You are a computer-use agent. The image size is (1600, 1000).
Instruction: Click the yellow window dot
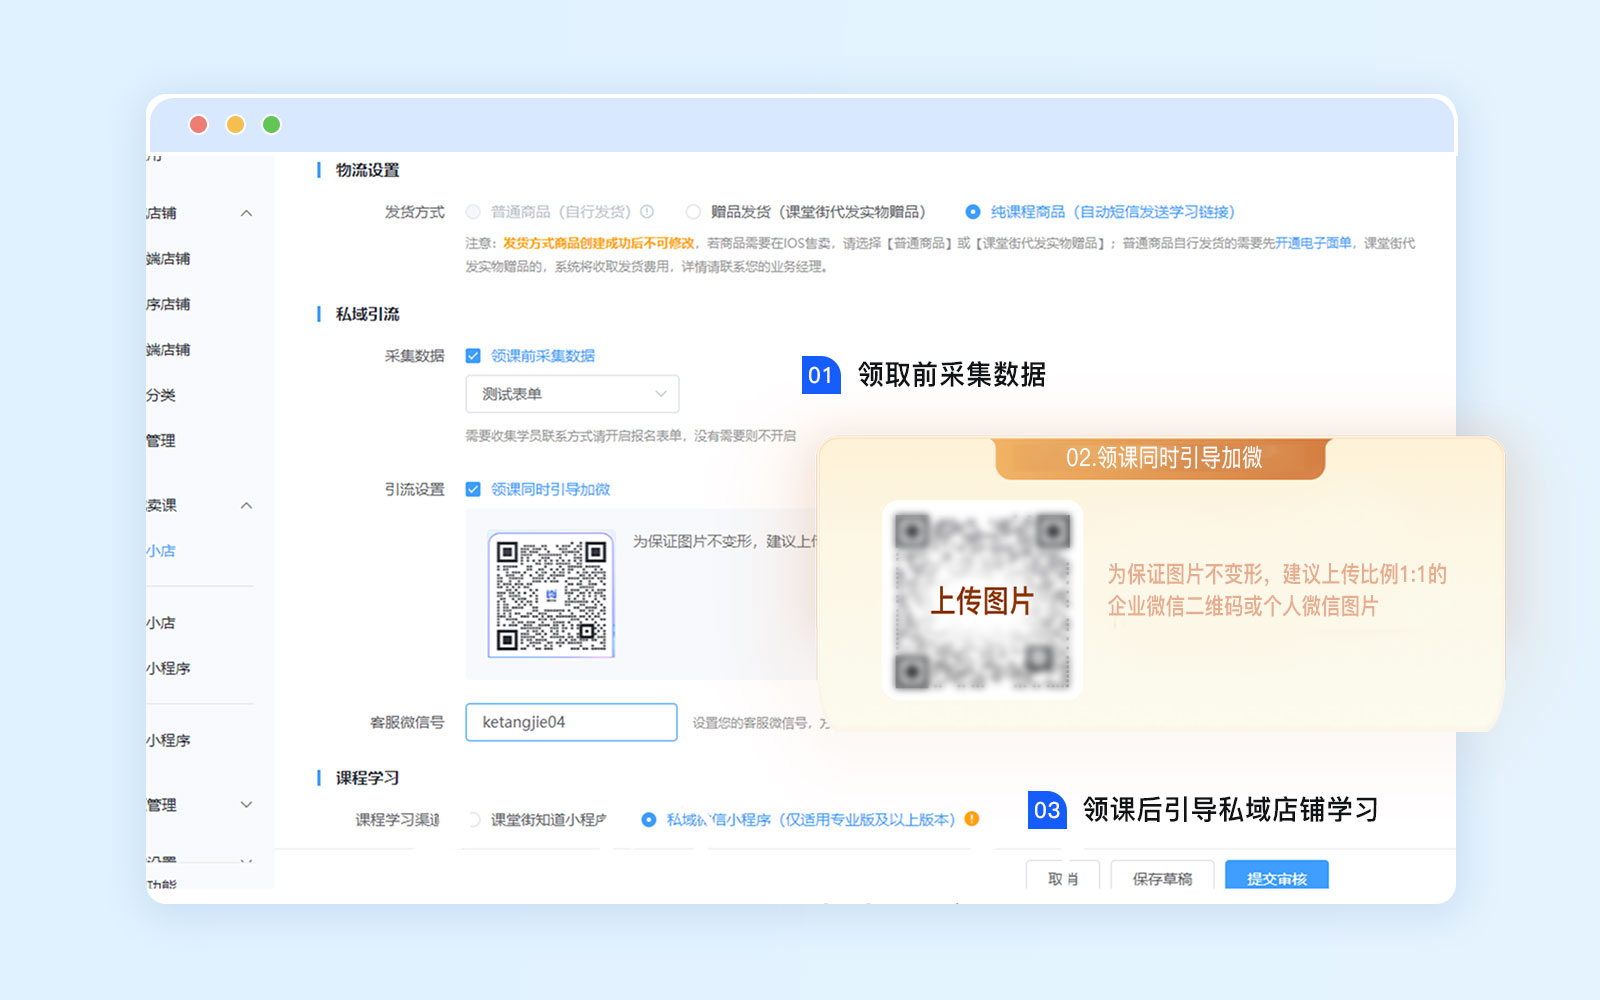(x=235, y=124)
